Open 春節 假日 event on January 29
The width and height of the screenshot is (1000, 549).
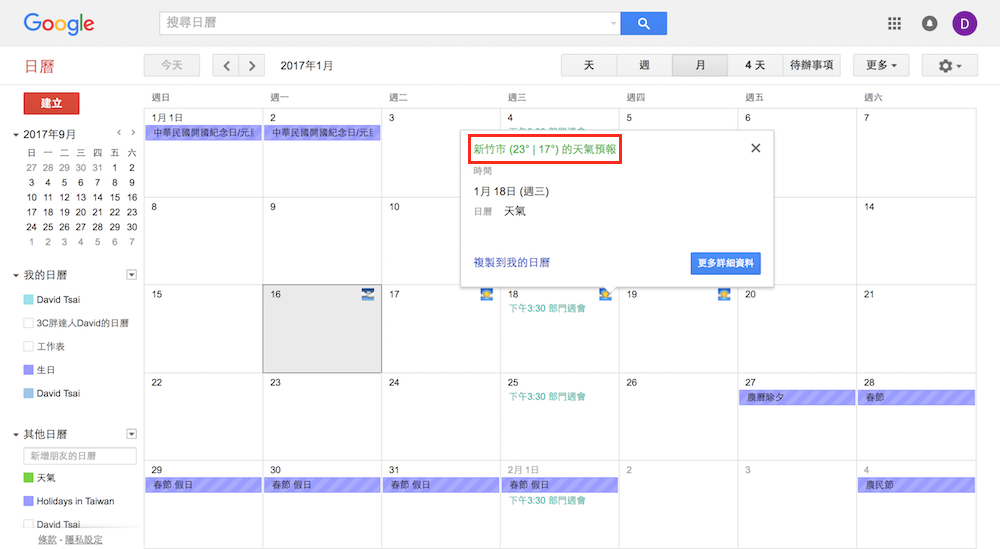(x=203, y=485)
